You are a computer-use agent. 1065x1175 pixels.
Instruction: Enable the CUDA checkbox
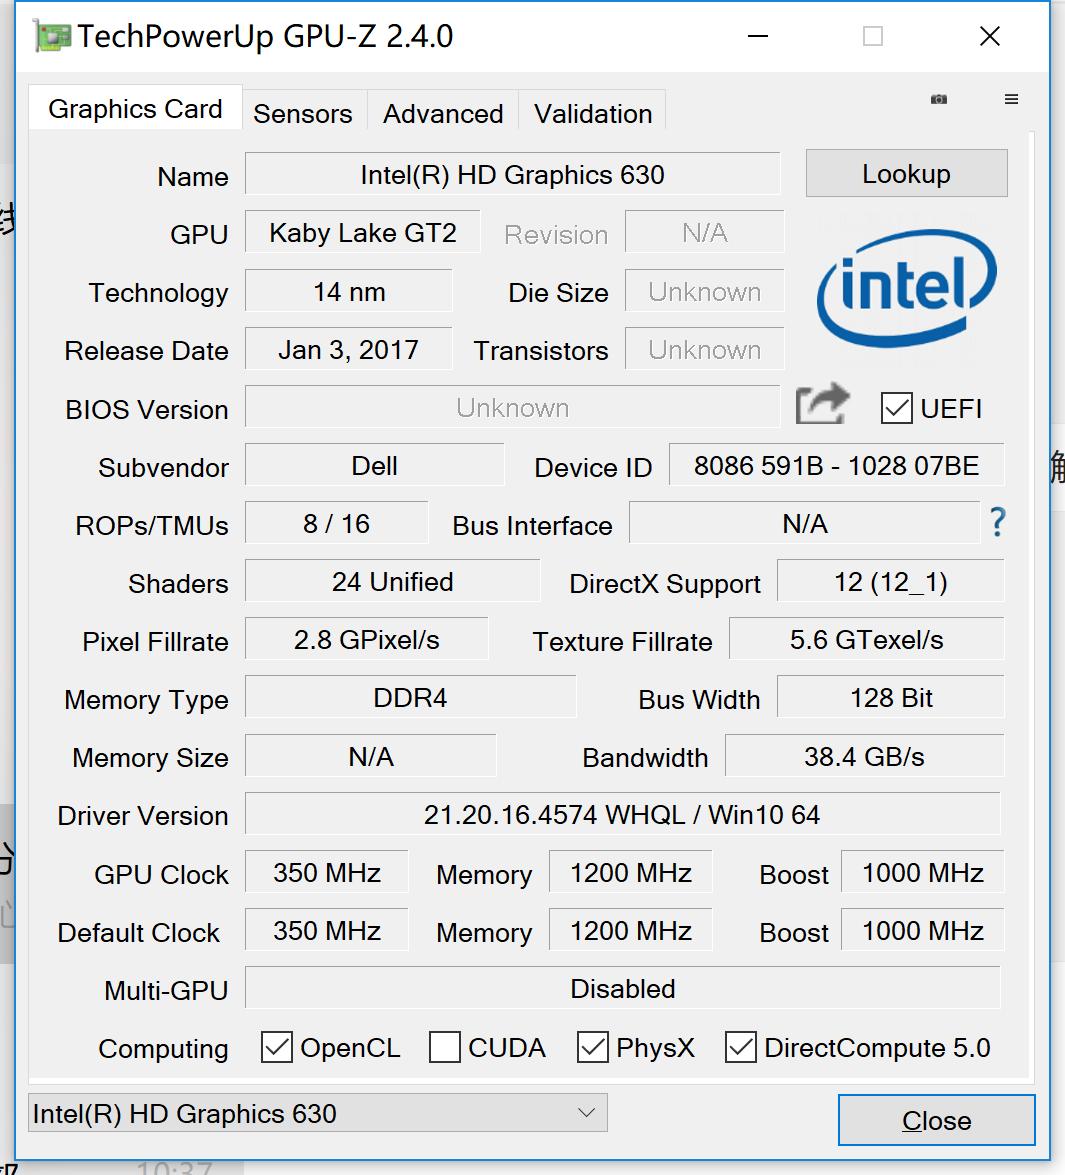[444, 1047]
